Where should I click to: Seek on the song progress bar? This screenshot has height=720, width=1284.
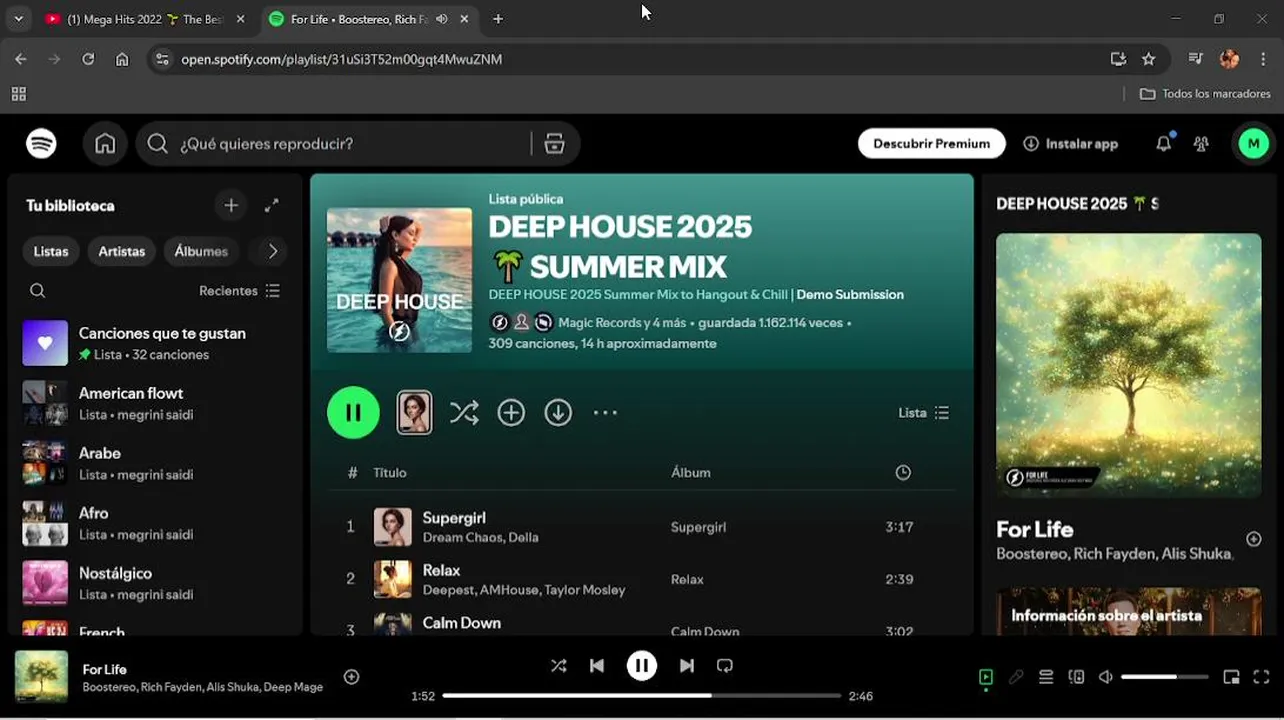(x=641, y=696)
